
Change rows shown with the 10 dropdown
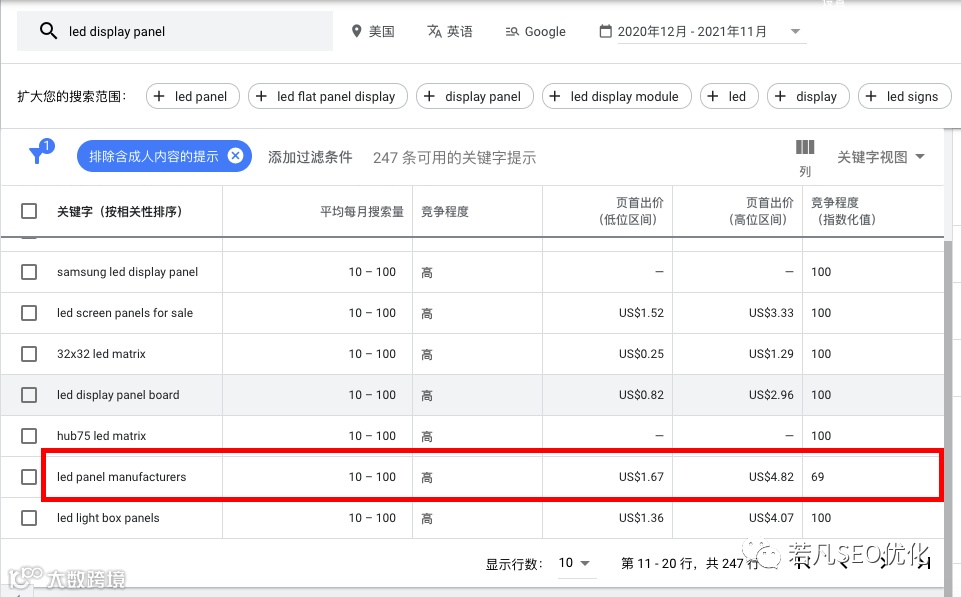pyautogui.click(x=574, y=563)
